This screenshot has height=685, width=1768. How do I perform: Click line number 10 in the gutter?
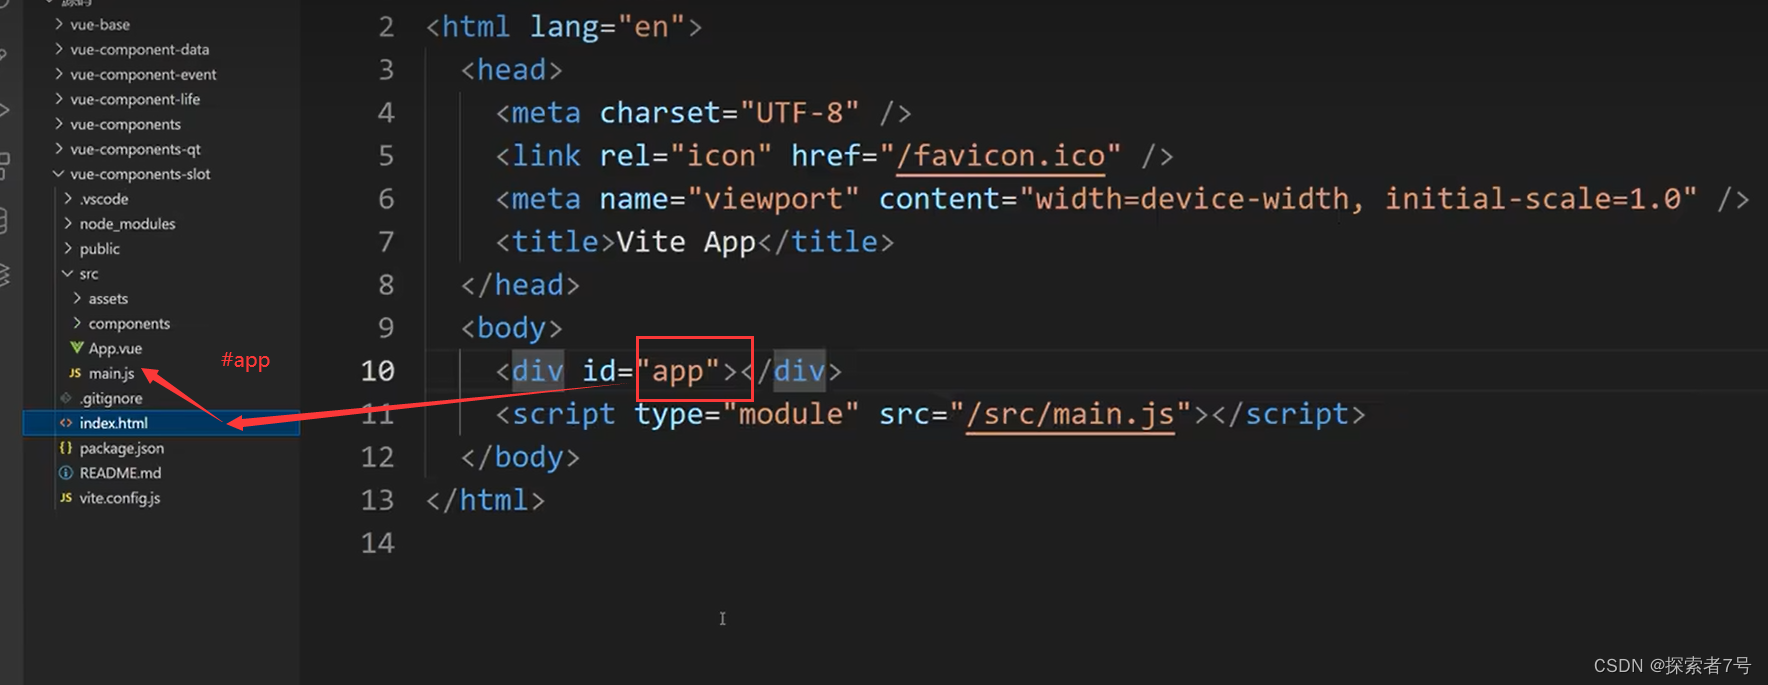[x=378, y=371]
